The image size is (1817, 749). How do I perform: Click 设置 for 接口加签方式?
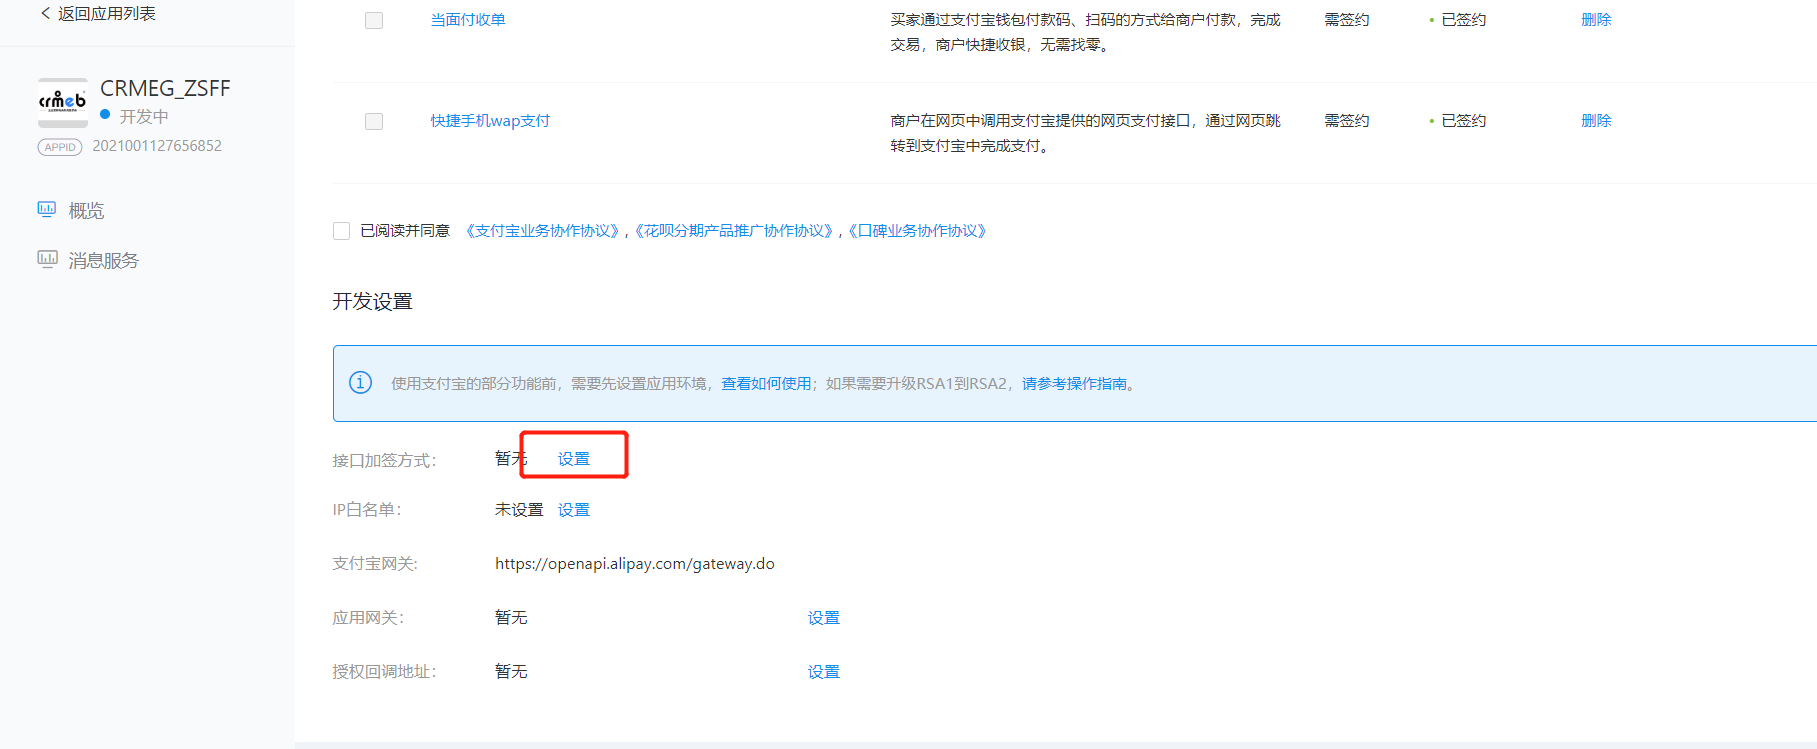(x=574, y=459)
